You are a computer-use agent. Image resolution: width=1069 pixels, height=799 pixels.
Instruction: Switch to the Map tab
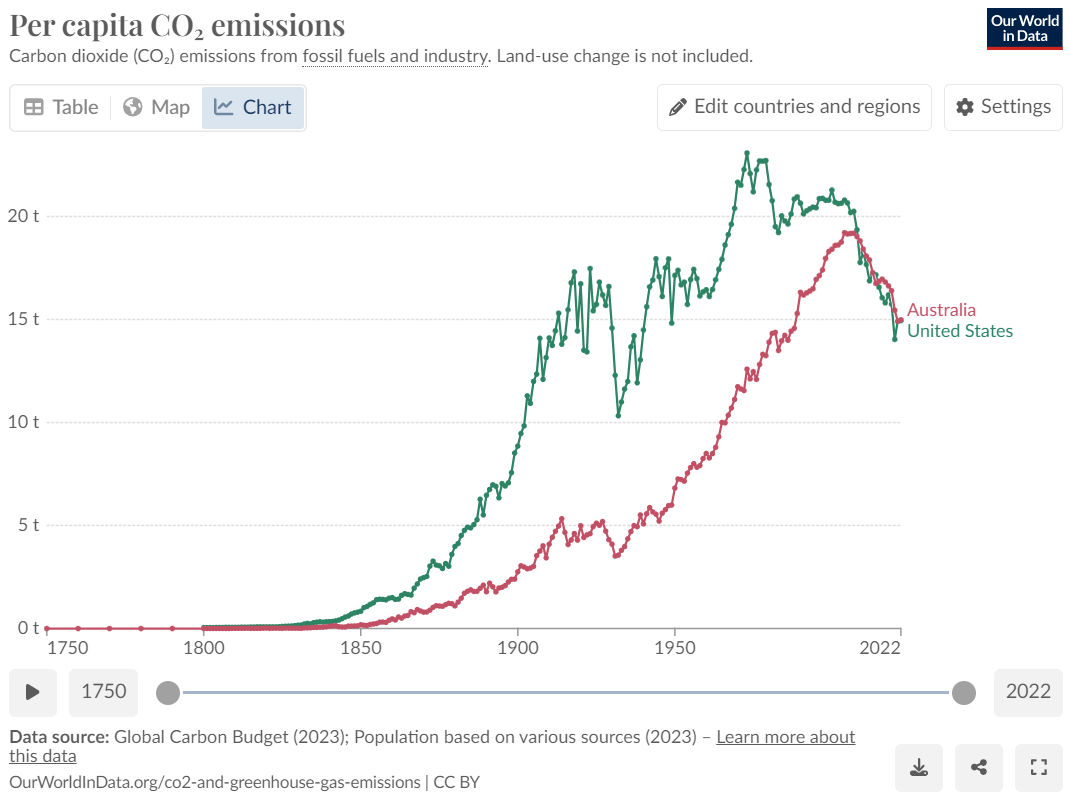[156, 107]
